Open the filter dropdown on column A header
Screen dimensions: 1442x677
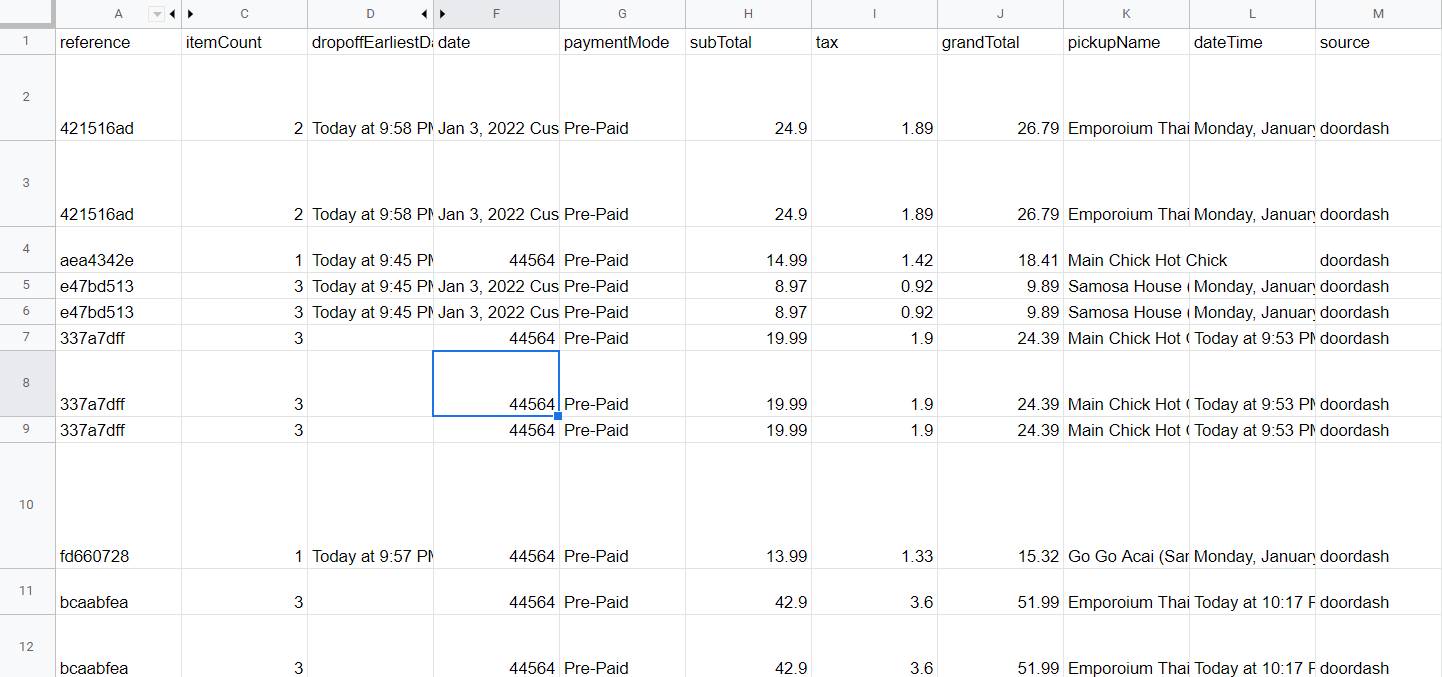157,14
